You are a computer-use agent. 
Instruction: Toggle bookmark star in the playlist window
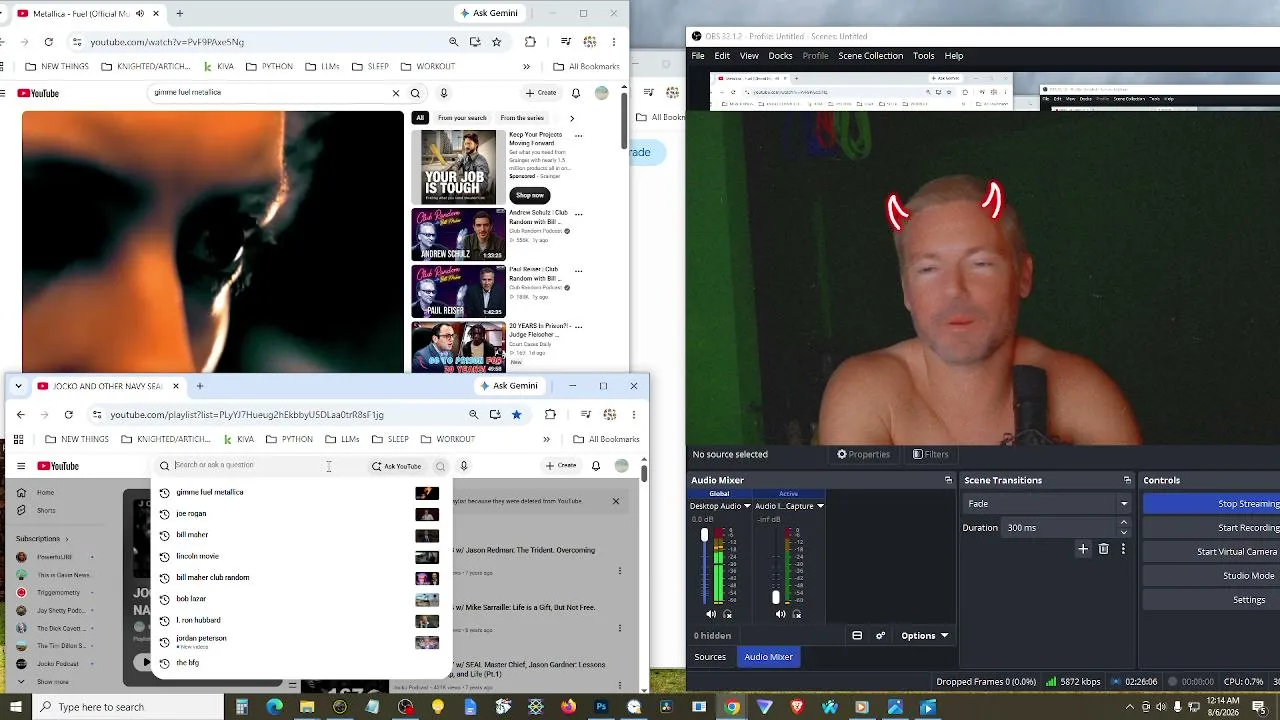coord(516,414)
